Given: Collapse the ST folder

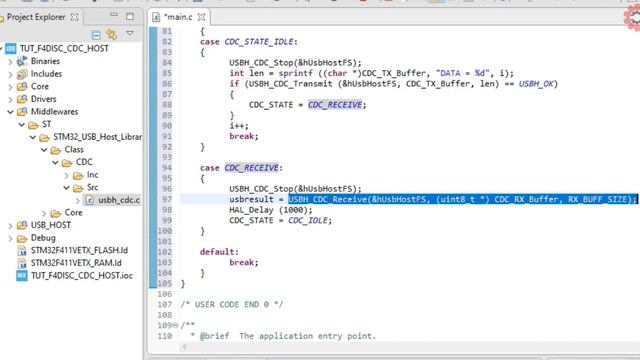Looking at the screenshot, I should pos(22,125).
